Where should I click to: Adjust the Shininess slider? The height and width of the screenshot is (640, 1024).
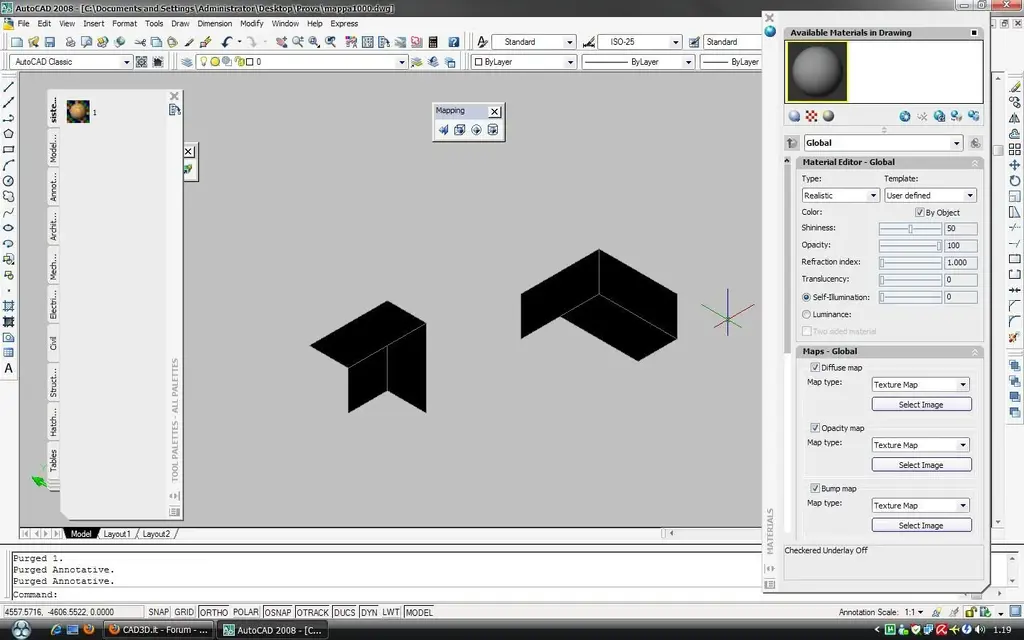[910, 229]
